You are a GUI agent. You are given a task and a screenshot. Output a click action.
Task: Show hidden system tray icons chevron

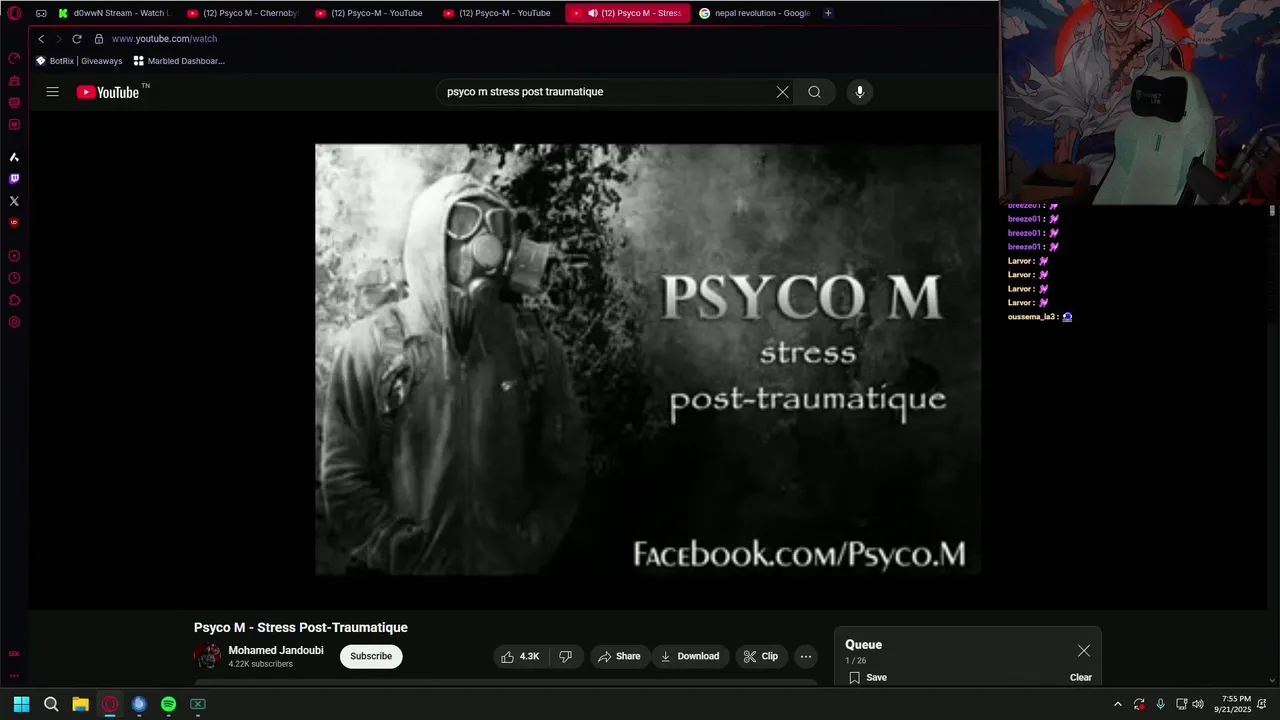pyautogui.click(x=1117, y=704)
